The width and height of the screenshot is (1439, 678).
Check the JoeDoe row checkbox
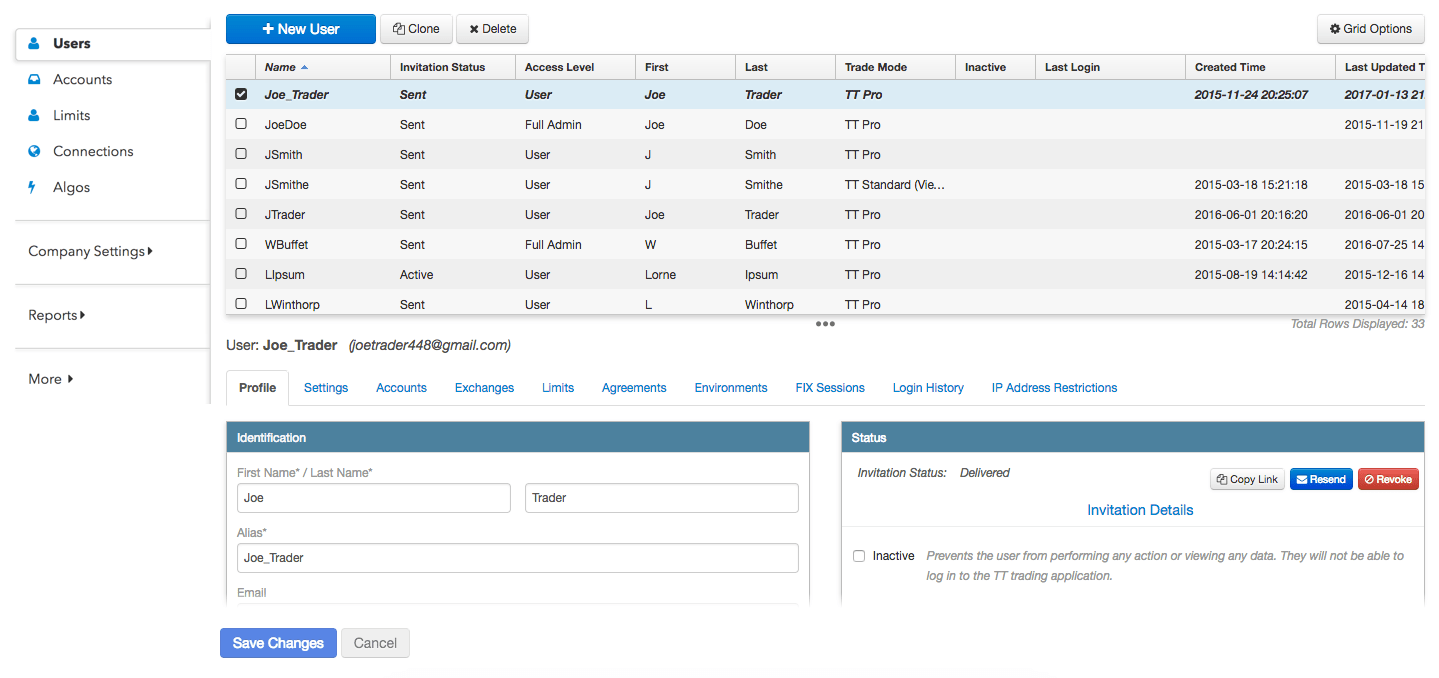(241, 124)
